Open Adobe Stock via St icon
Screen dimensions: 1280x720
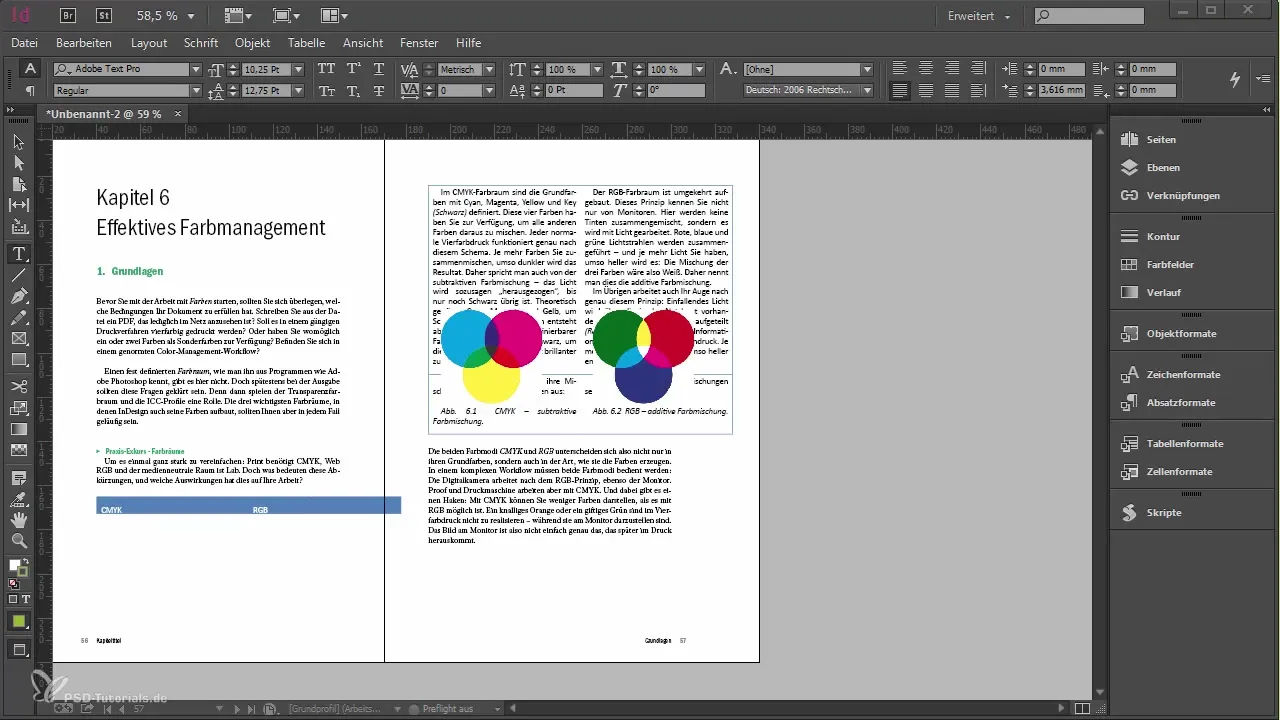pyautogui.click(x=104, y=16)
